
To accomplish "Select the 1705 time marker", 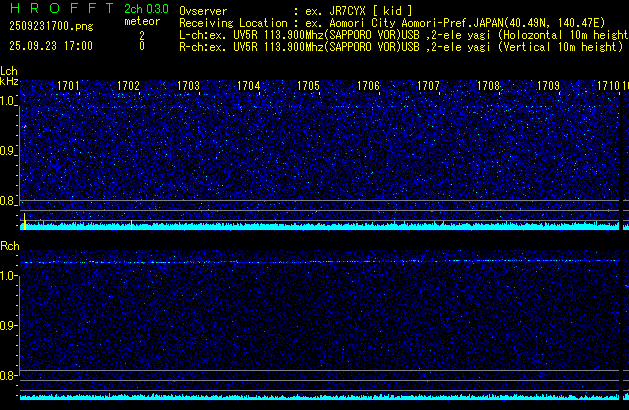I will (x=308, y=86).
